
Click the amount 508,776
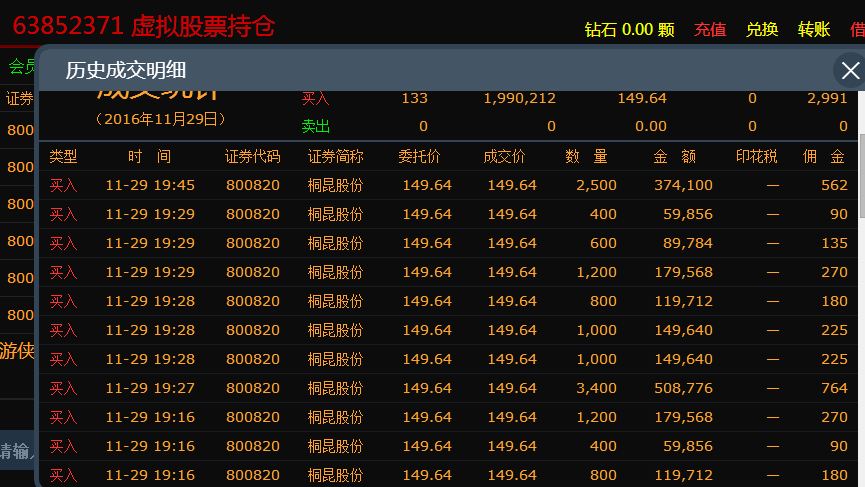pyautogui.click(x=684, y=388)
